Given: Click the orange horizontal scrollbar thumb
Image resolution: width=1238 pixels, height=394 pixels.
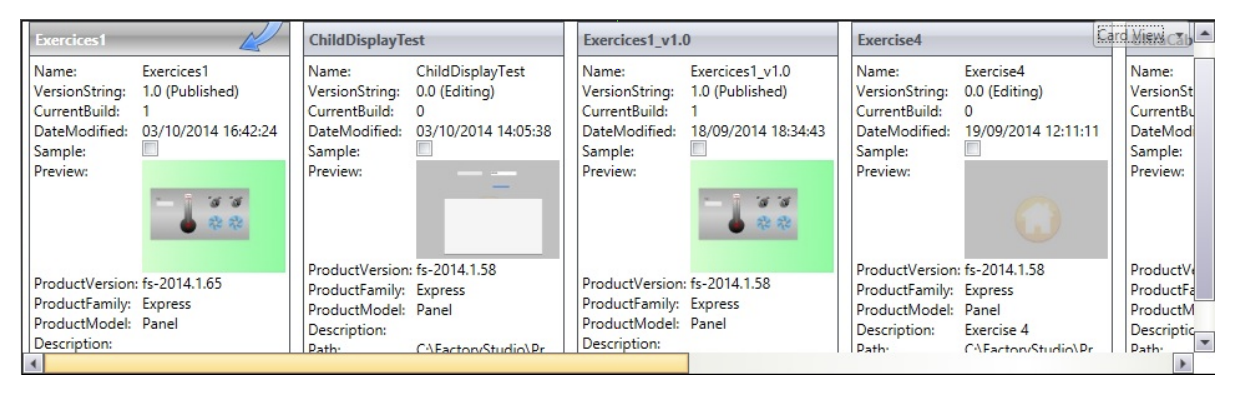Looking at the screenshot, I should [365, 363].
